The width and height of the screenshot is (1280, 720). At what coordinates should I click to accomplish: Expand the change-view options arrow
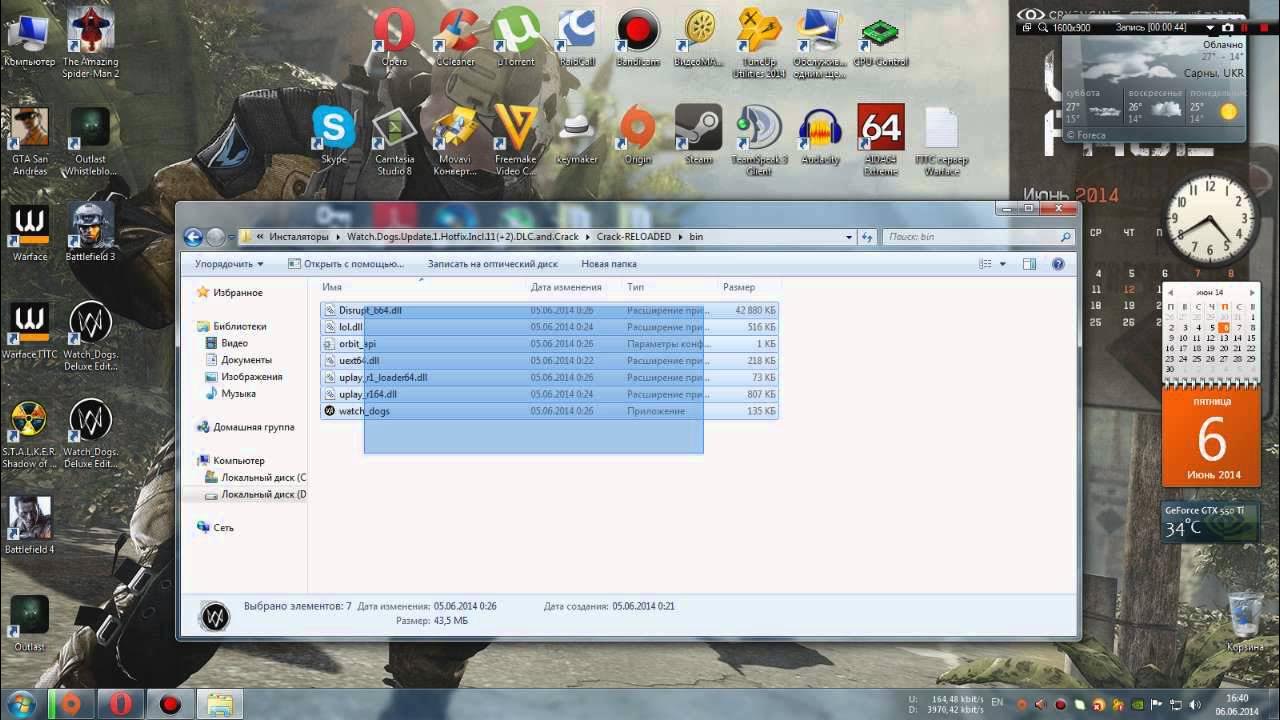[1003, 264]
